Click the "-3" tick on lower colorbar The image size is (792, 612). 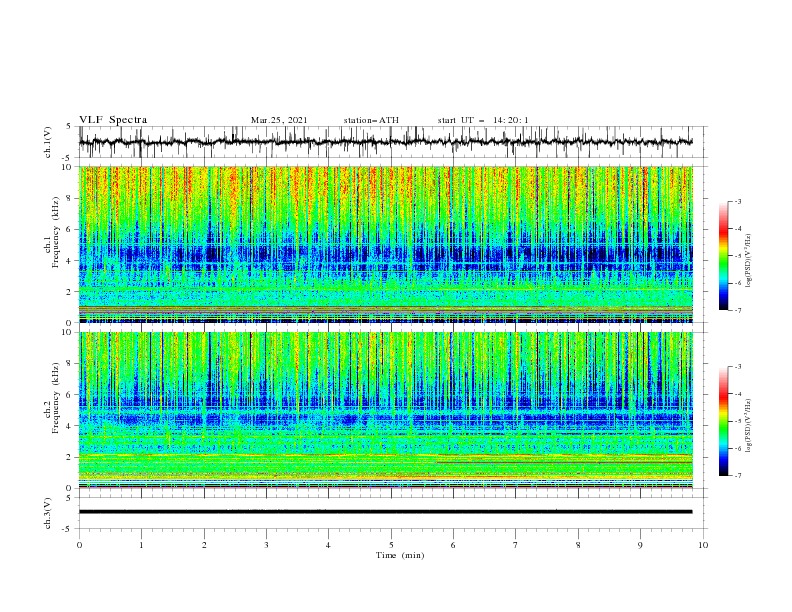tap(738, 367)
